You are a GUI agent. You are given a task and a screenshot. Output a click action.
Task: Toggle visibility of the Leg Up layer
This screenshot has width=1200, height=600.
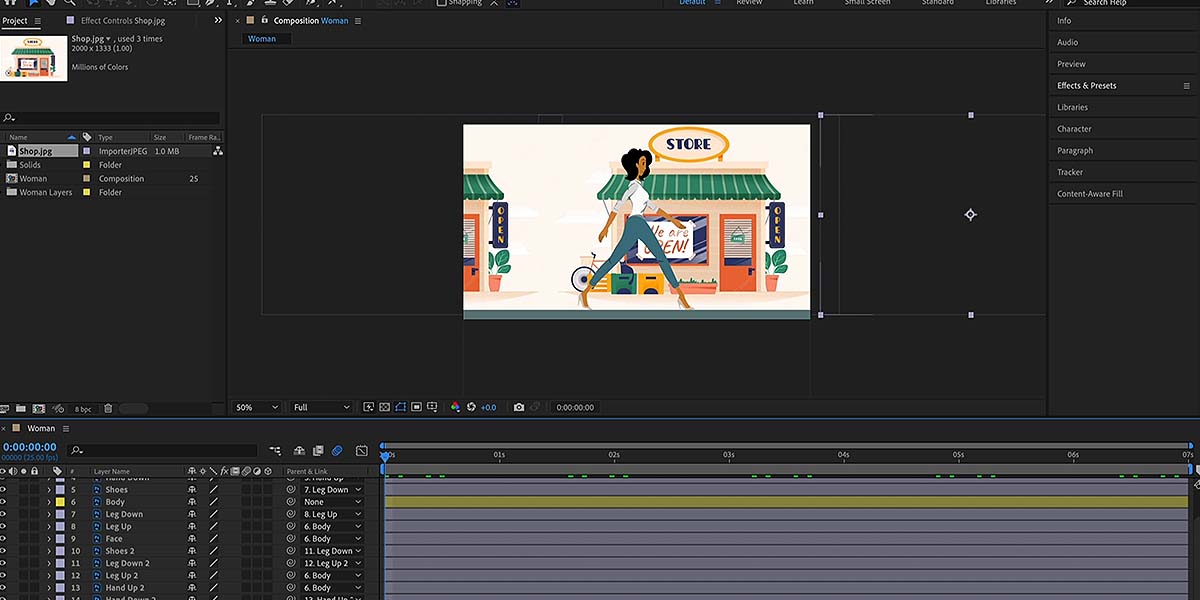[4, 527]
